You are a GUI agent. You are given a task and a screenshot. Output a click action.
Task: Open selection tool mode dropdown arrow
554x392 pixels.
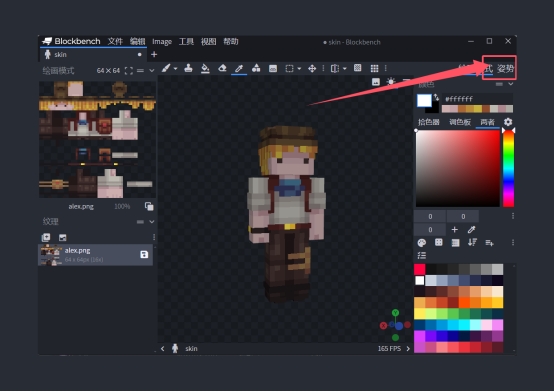[x=299, y=69]
